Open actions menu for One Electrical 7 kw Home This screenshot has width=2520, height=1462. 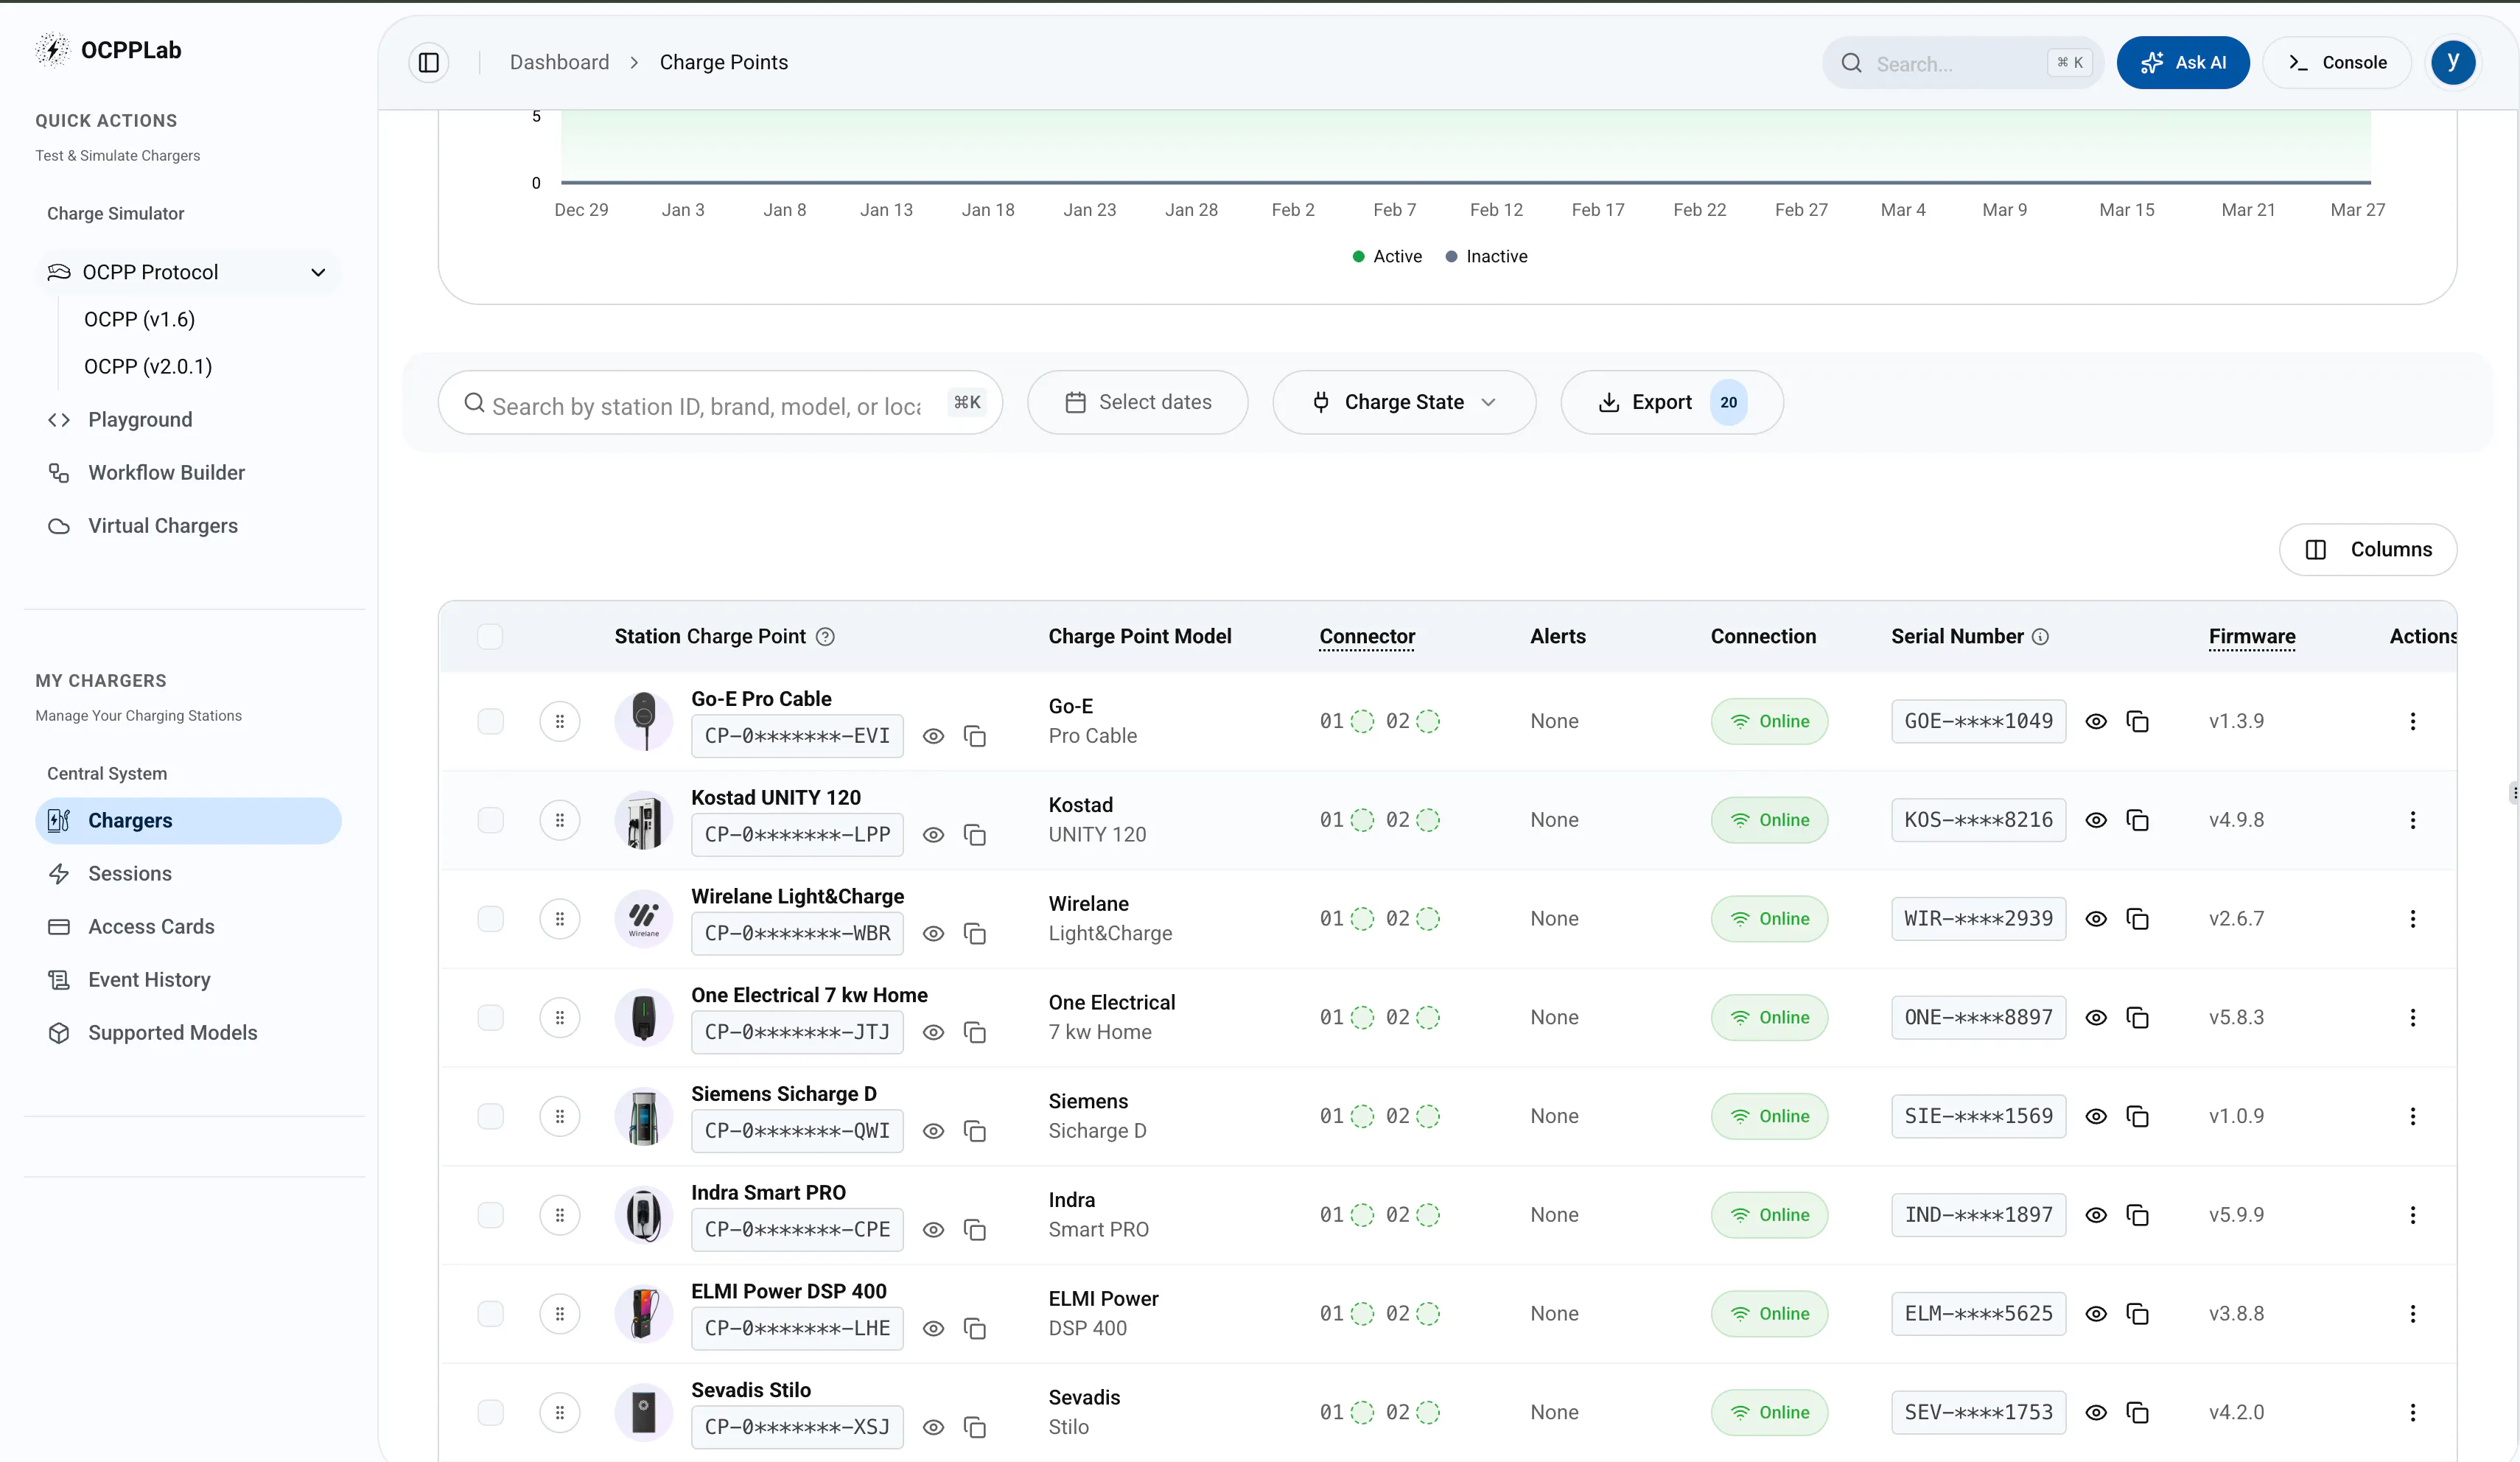(2412, 1017)
